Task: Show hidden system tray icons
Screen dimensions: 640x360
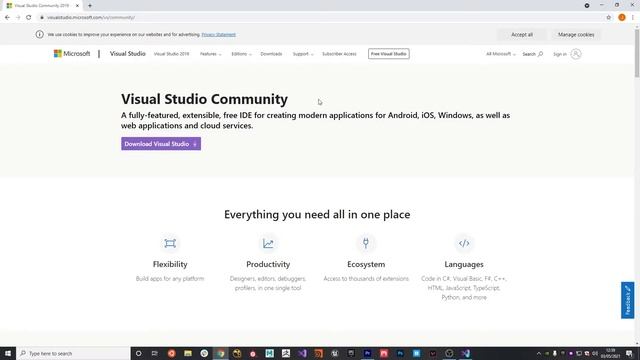Action: pyautogui.click(x=539, y=353)
